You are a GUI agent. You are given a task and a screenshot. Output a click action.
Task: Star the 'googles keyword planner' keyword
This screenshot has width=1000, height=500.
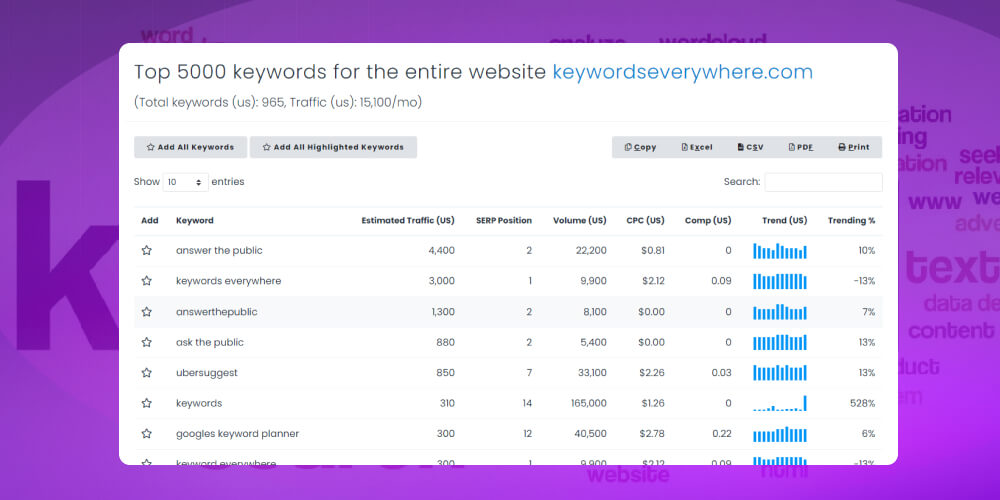(147, 434)
